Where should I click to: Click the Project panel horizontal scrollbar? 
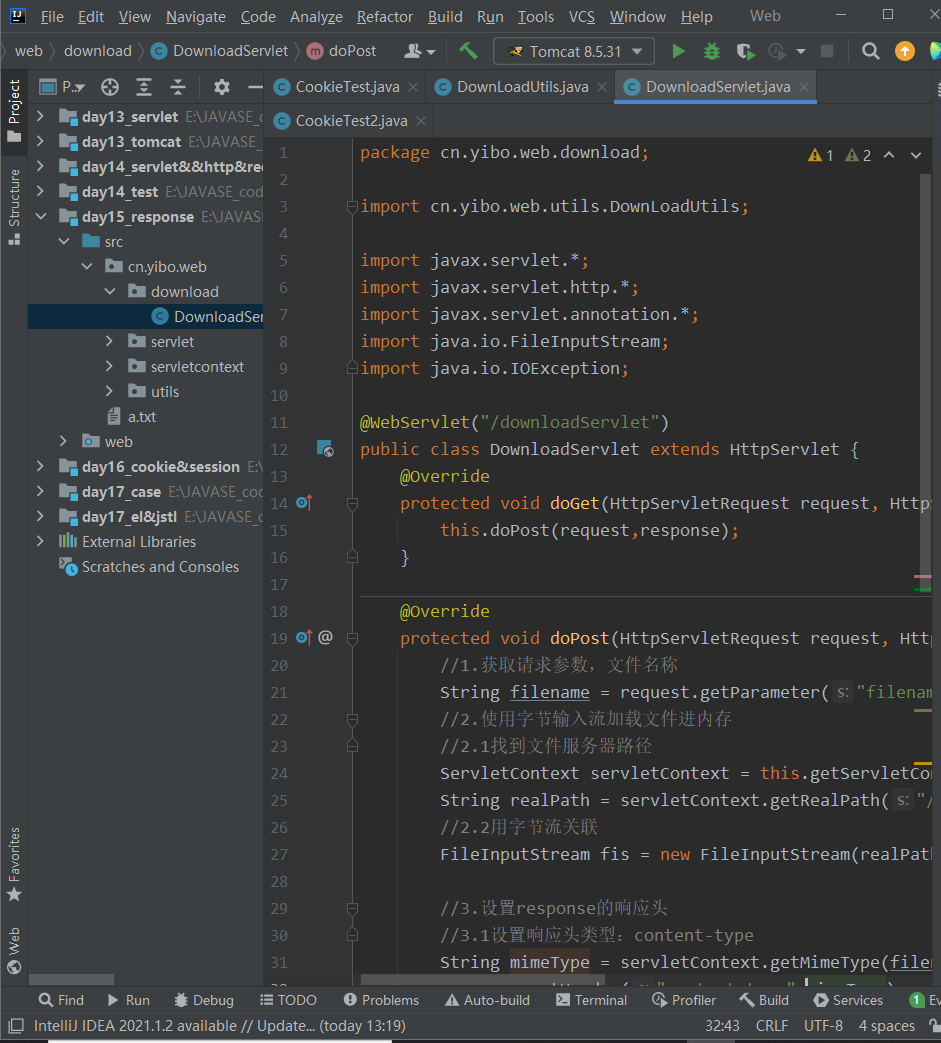[72, 979]
